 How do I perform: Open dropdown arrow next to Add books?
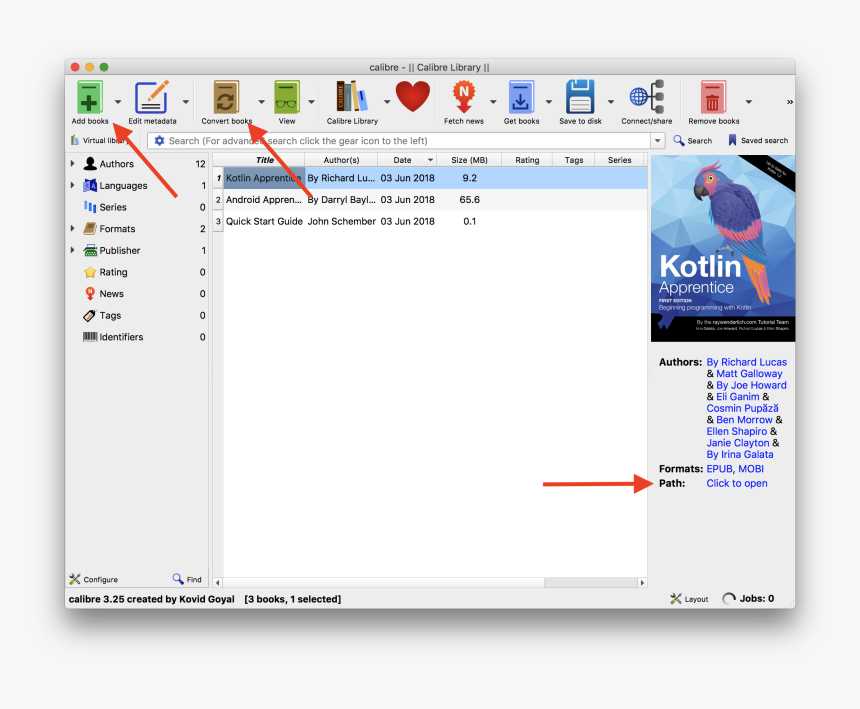pyautogui.click(x=118, y=102)
